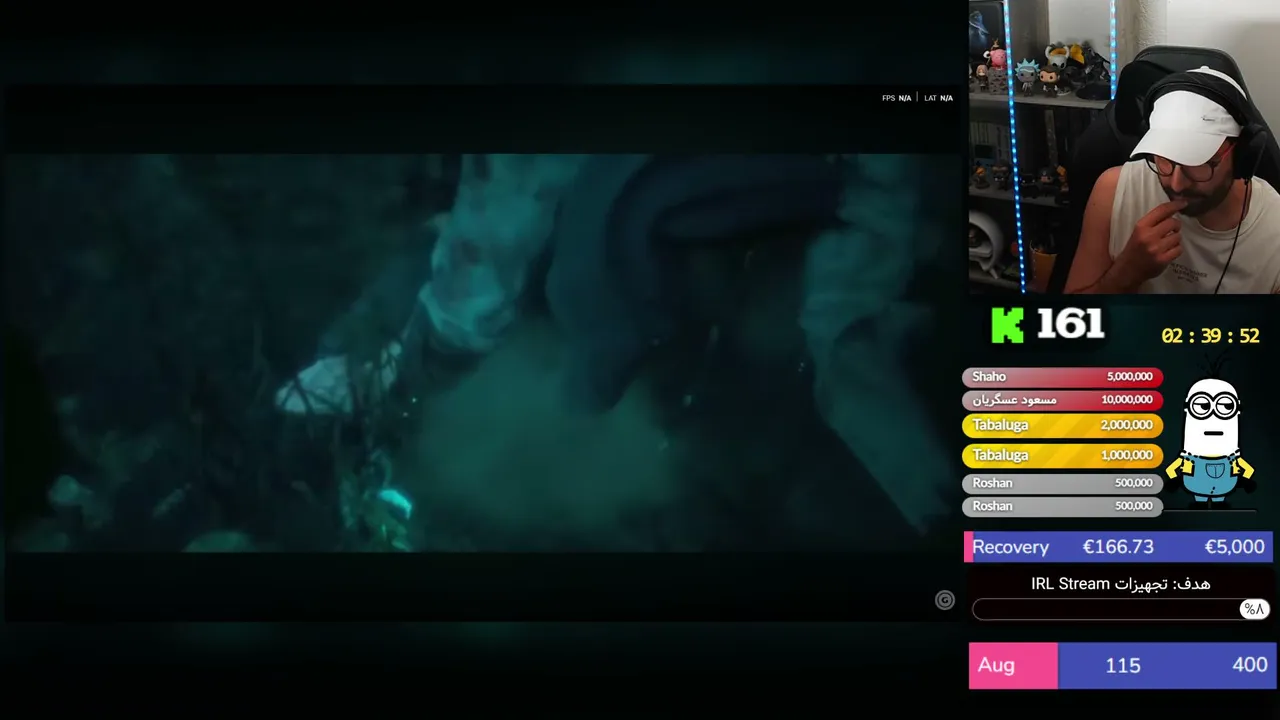Screen dimensions: 1280x720
Task: Click the 400 target value beside Aug
Action: tap(1249, 665)
